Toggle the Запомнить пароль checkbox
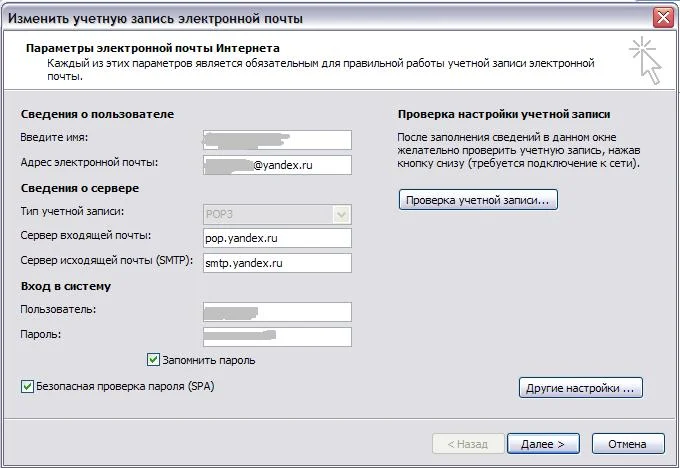This screenshot has height=468, width=680. [154, 360]
